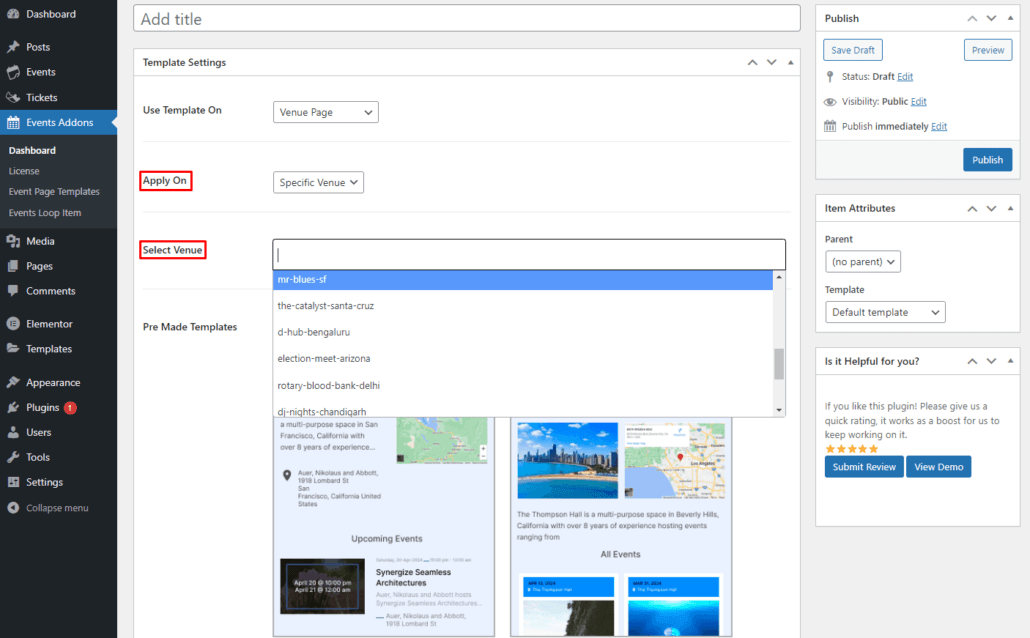
Task: Open Events Loop Item submenu item
Action: tap(45, 213)
